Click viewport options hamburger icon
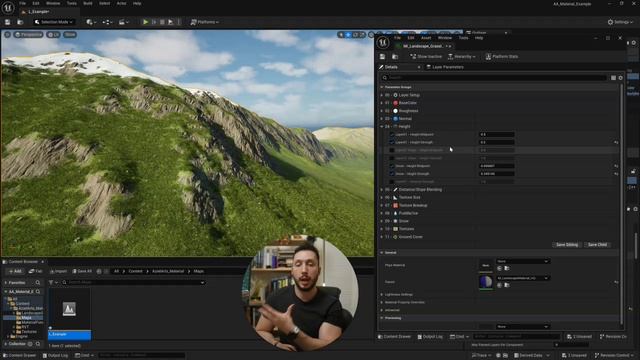 tap(7, 35)
